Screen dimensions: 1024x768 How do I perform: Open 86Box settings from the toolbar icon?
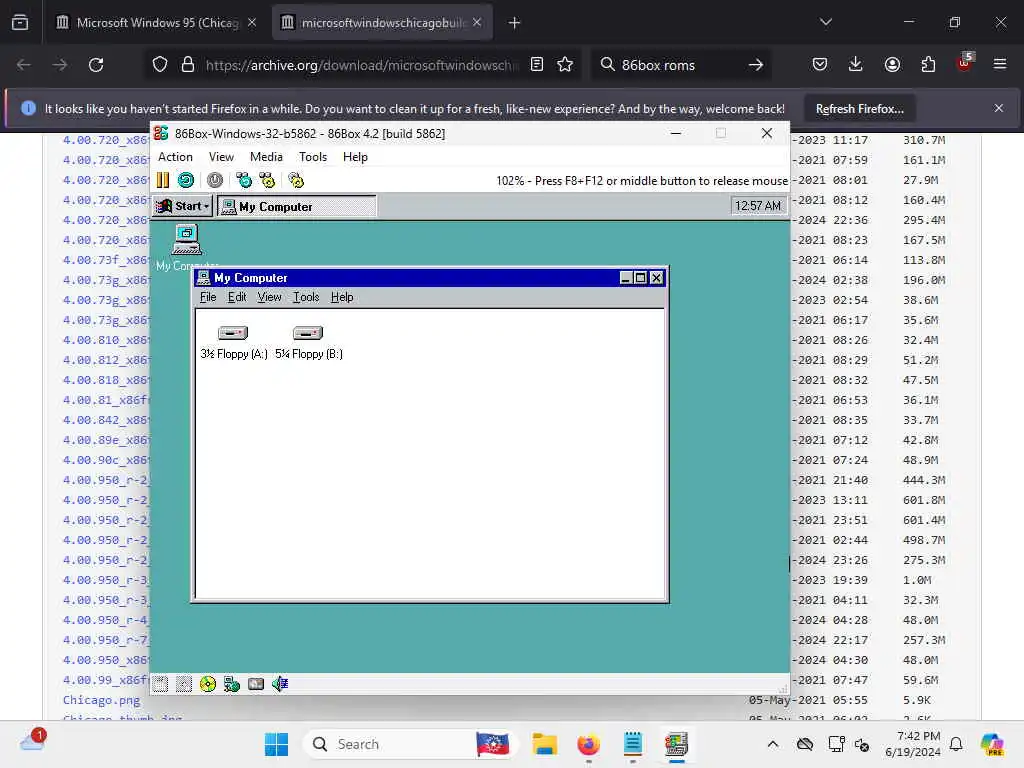(x=296, y=180)
